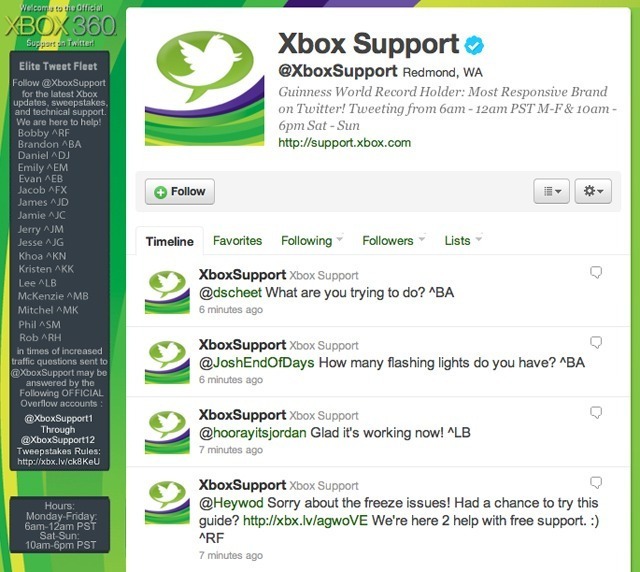Click the reply bubble icon on the @dscheet tweet
Screen dimensions: 640x572
tap(596, 272)
